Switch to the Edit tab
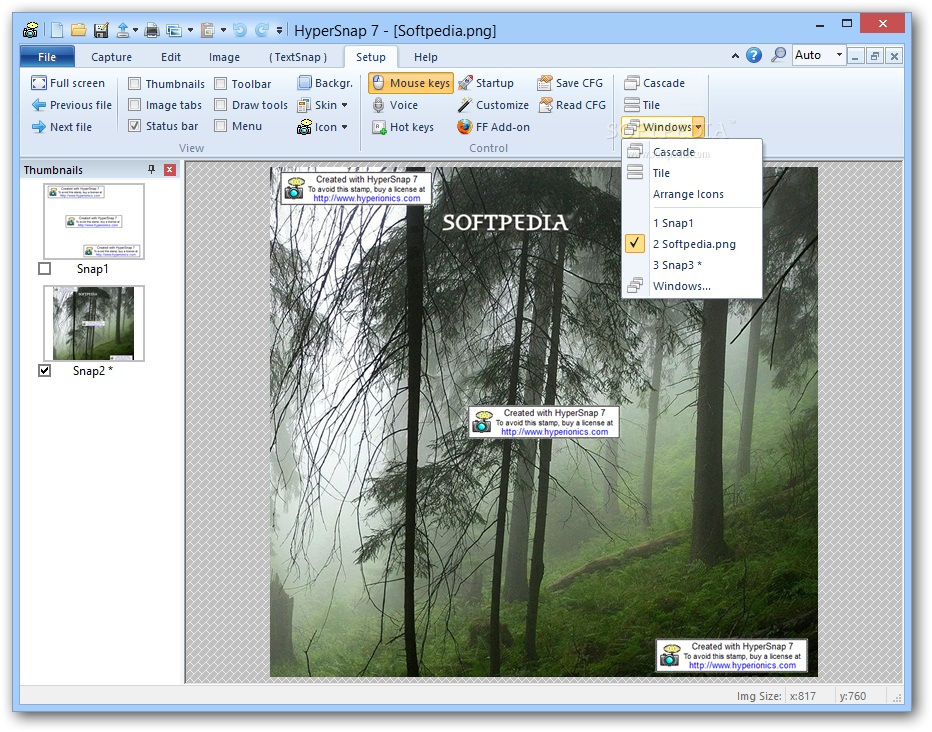 pos(171,57)
